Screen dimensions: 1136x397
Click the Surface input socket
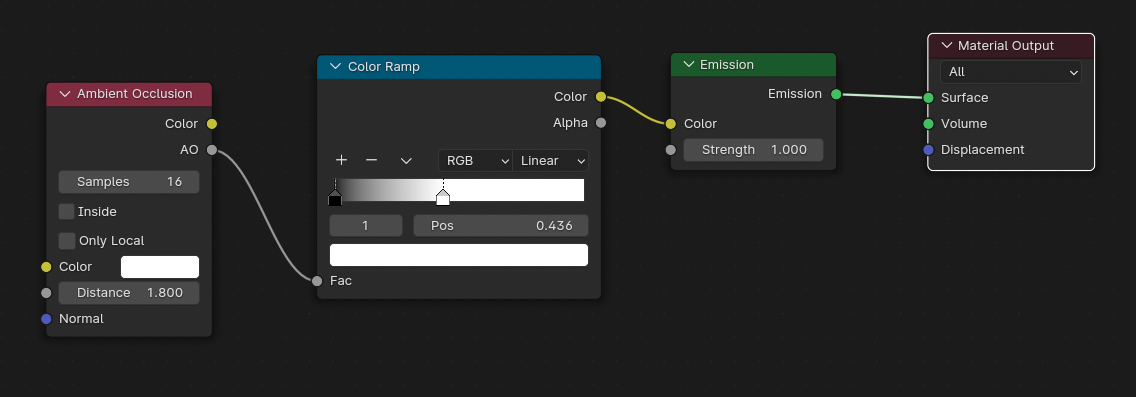coord(928,98)
